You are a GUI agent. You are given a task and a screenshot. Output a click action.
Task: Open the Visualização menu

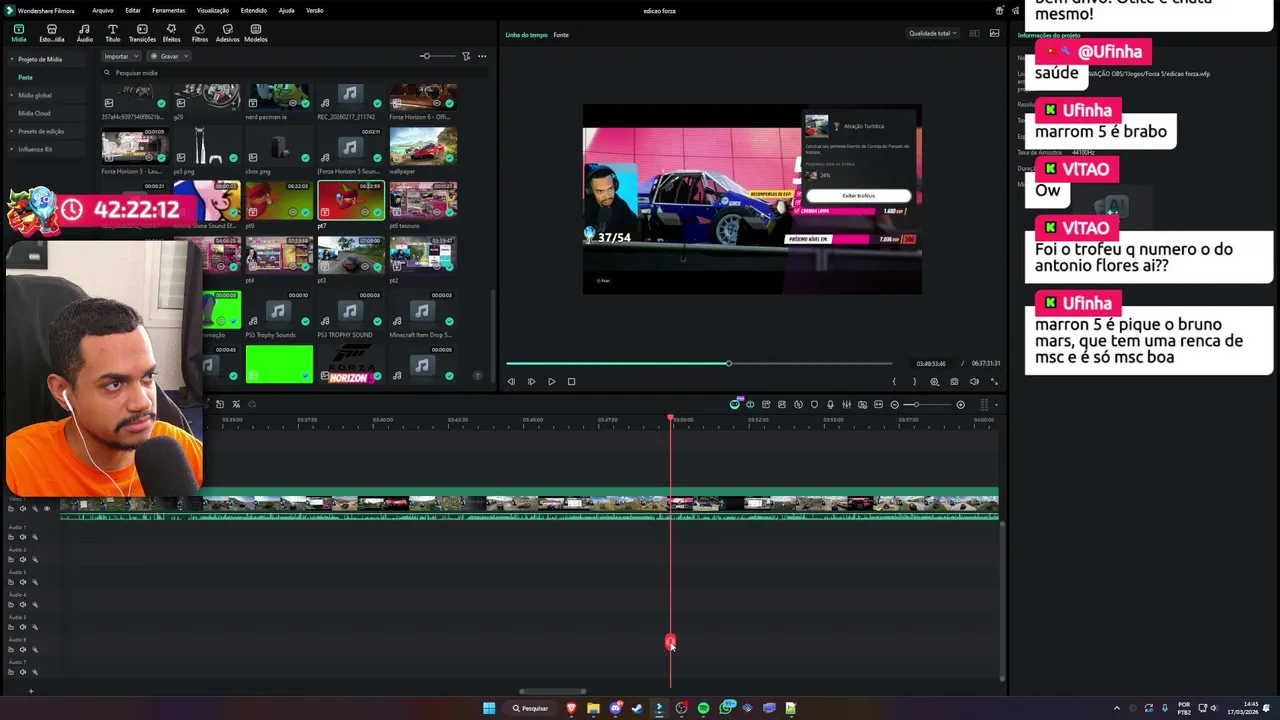pyautogui.click(x=213, y=10)
